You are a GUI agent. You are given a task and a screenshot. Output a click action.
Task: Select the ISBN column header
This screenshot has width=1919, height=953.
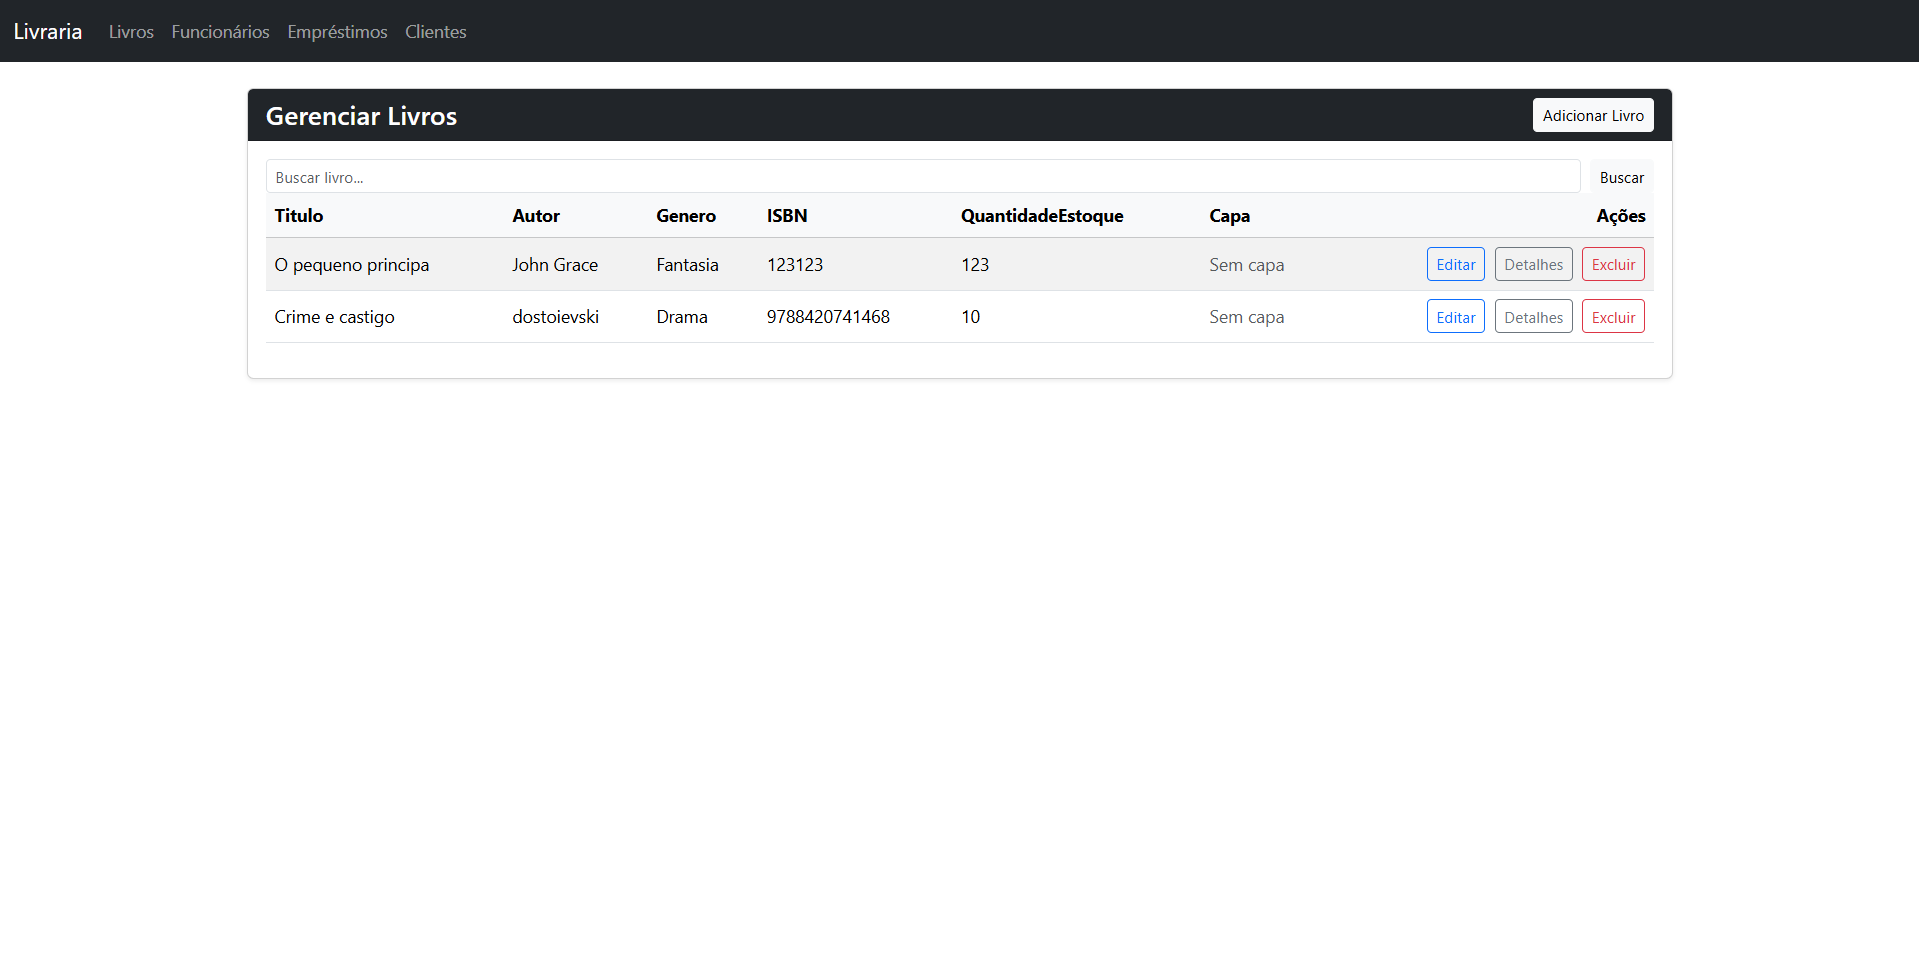click(x=787, y=216)
